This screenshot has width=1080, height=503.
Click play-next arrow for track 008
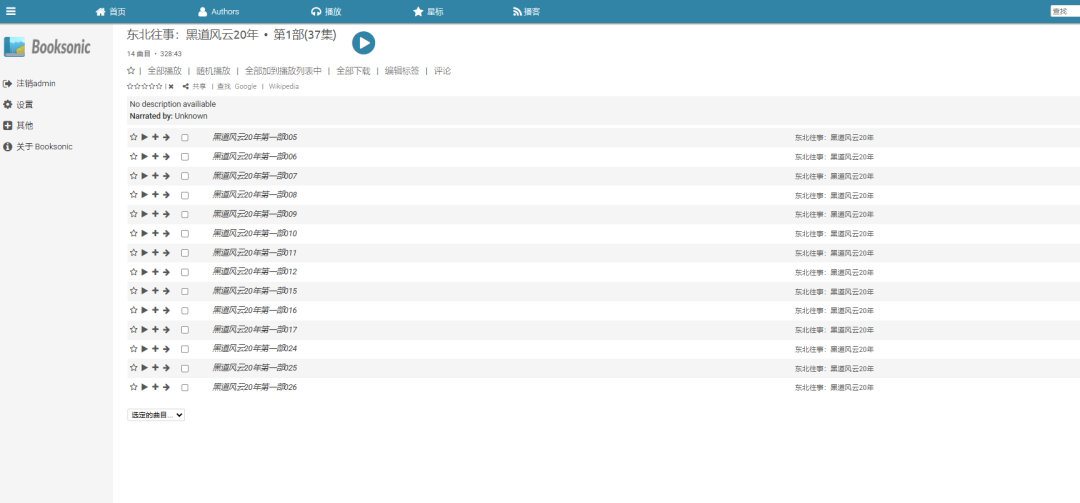pyautogui.click(x=166, y=194)
